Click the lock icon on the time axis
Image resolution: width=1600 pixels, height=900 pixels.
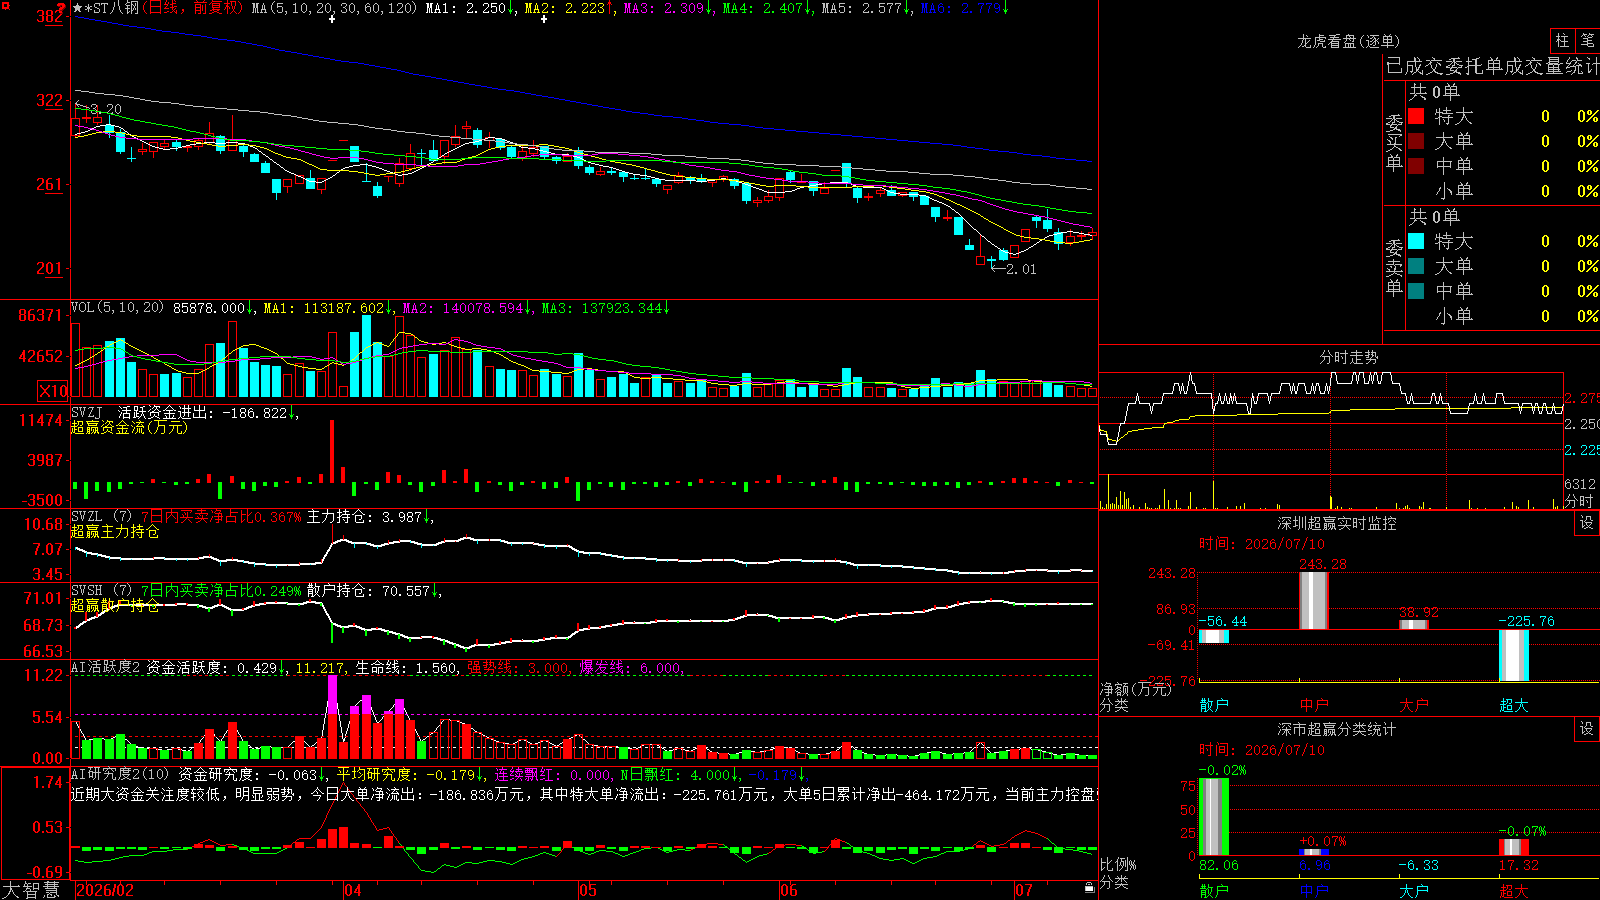tap(1090, 888)
